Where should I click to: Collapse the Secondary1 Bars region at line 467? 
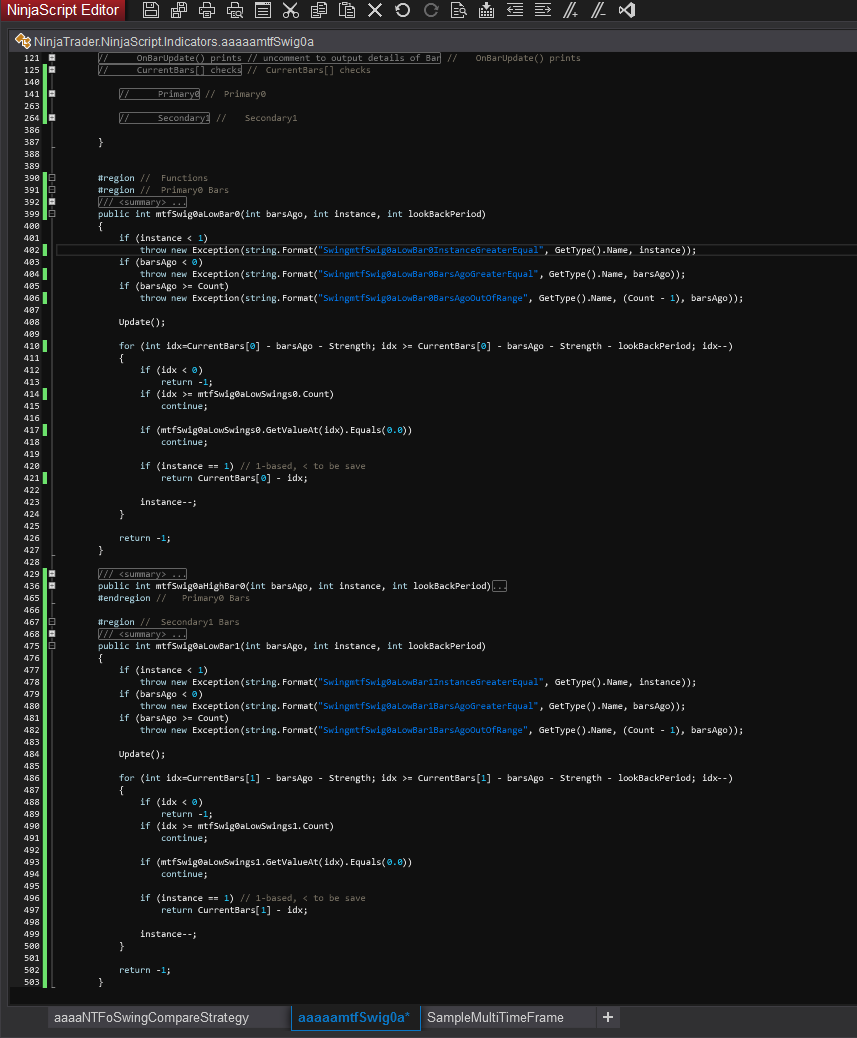click(52, 622)
